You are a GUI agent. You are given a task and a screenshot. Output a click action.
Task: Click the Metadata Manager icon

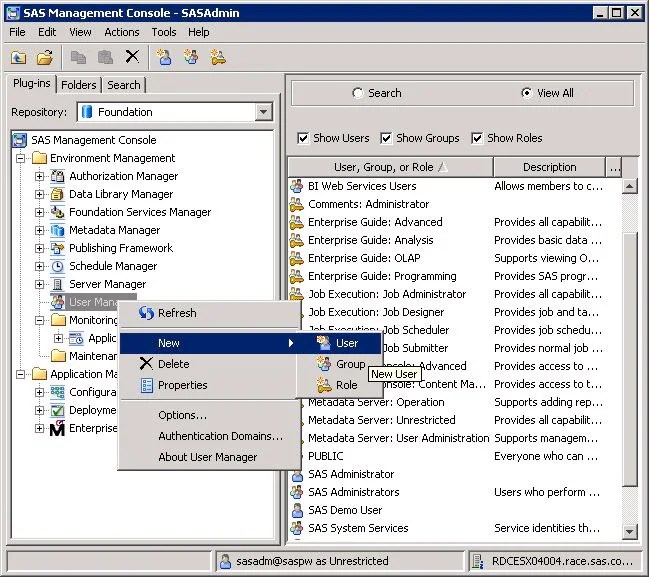58,230
